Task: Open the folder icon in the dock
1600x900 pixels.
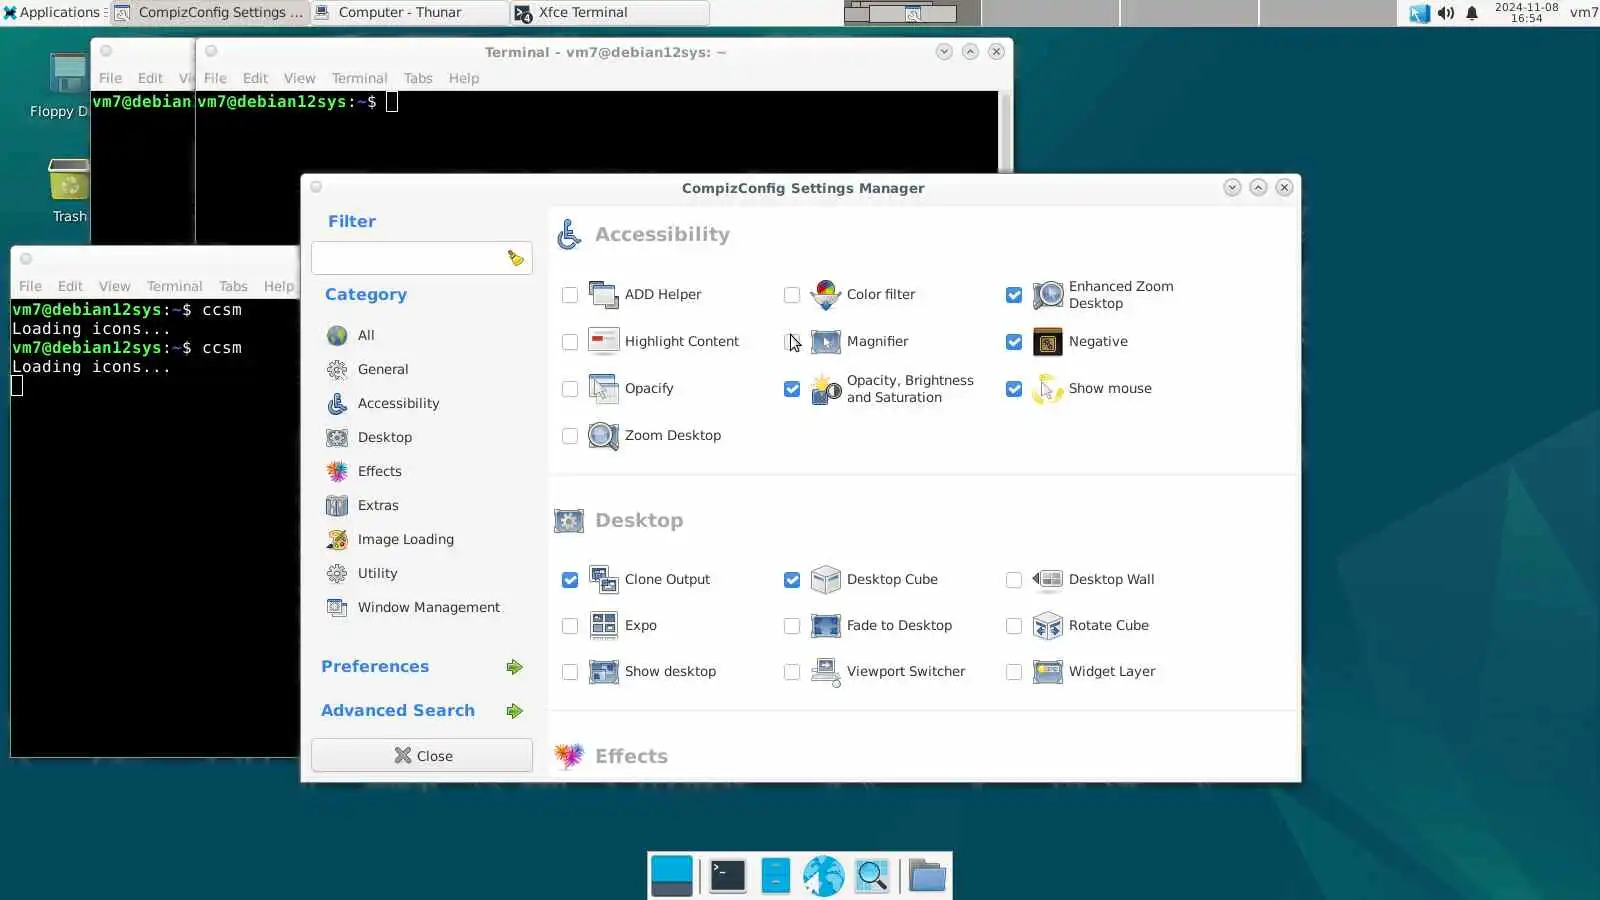Action: tap(927, 876)
